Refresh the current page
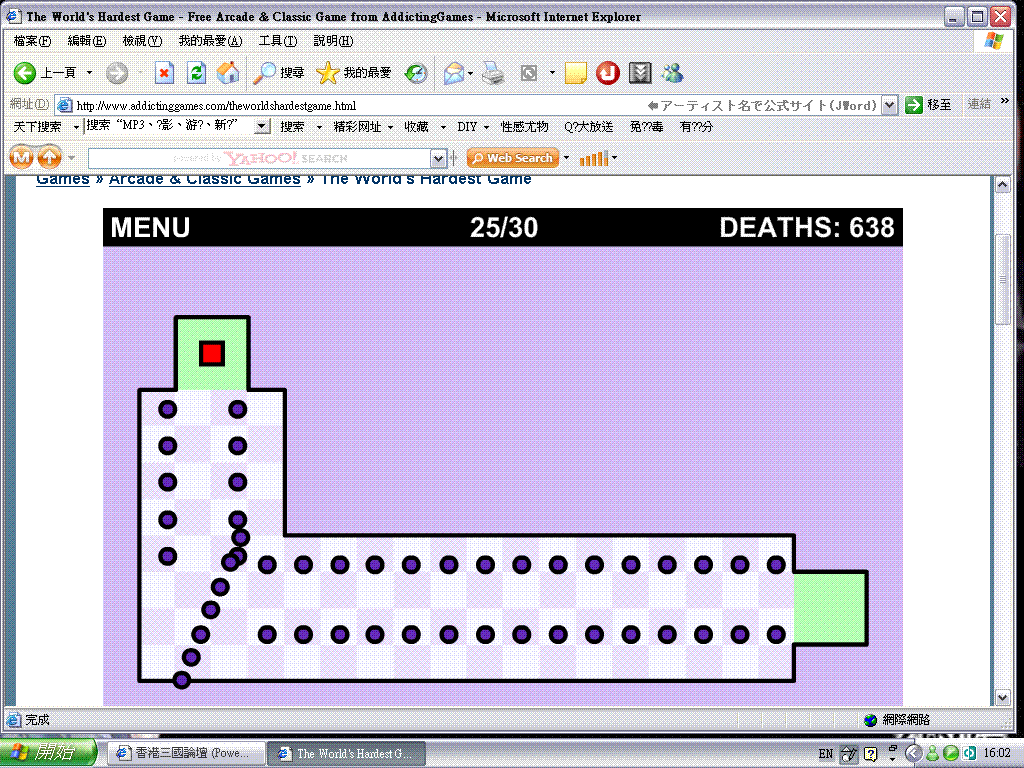 point(196,72)
